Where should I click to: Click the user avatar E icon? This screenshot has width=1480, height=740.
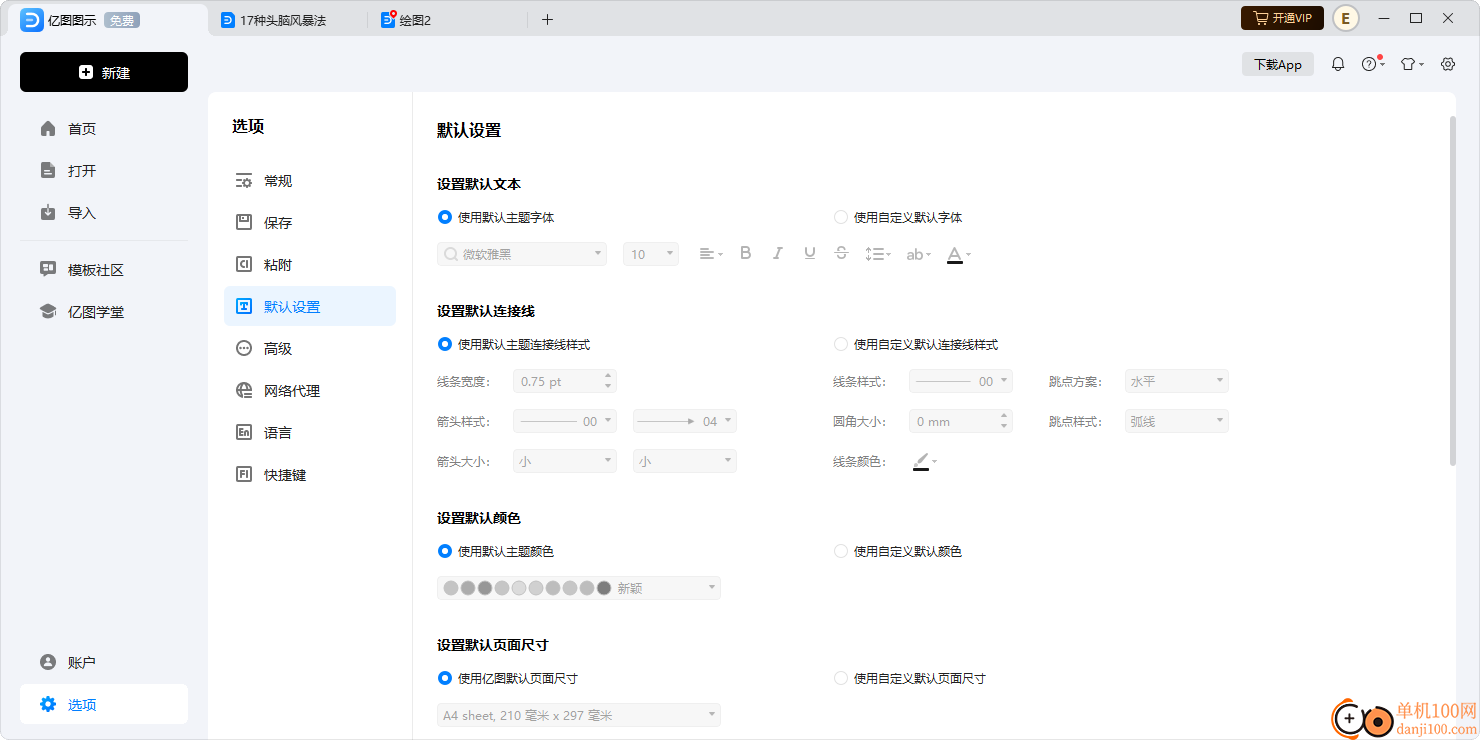1346,18
